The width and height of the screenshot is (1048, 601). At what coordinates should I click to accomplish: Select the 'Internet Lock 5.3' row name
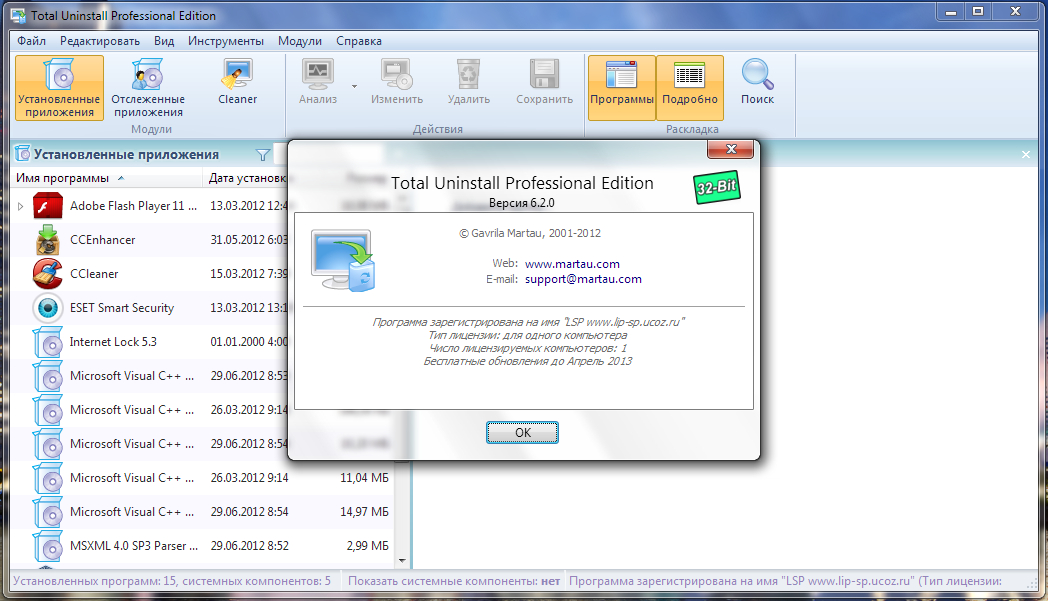pyautogui.click(x=113, y=342)
